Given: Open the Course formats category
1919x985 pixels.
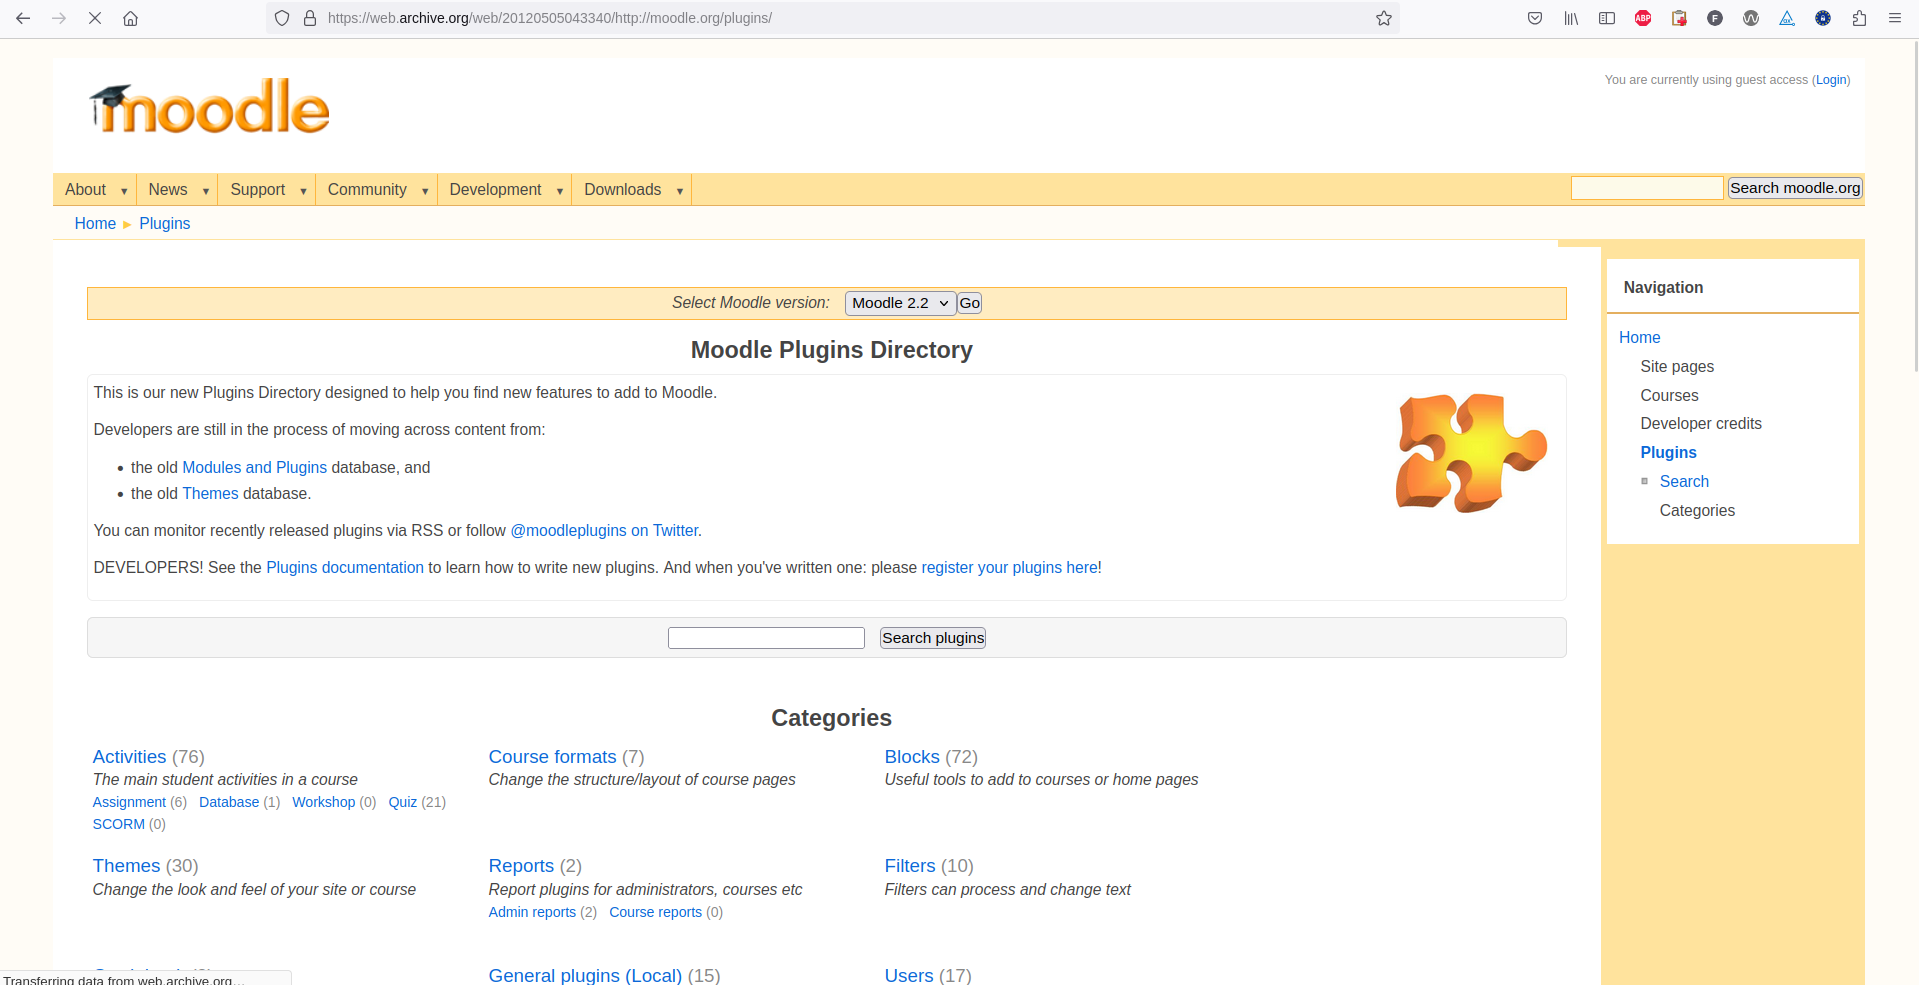Looking at the screenshot, I should [552, 757].
